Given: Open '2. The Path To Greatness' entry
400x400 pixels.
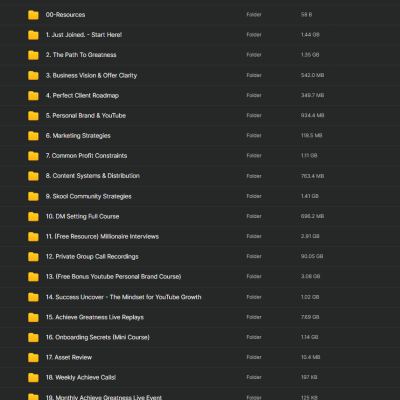Looking at the screenshot, I should [81, 55].
